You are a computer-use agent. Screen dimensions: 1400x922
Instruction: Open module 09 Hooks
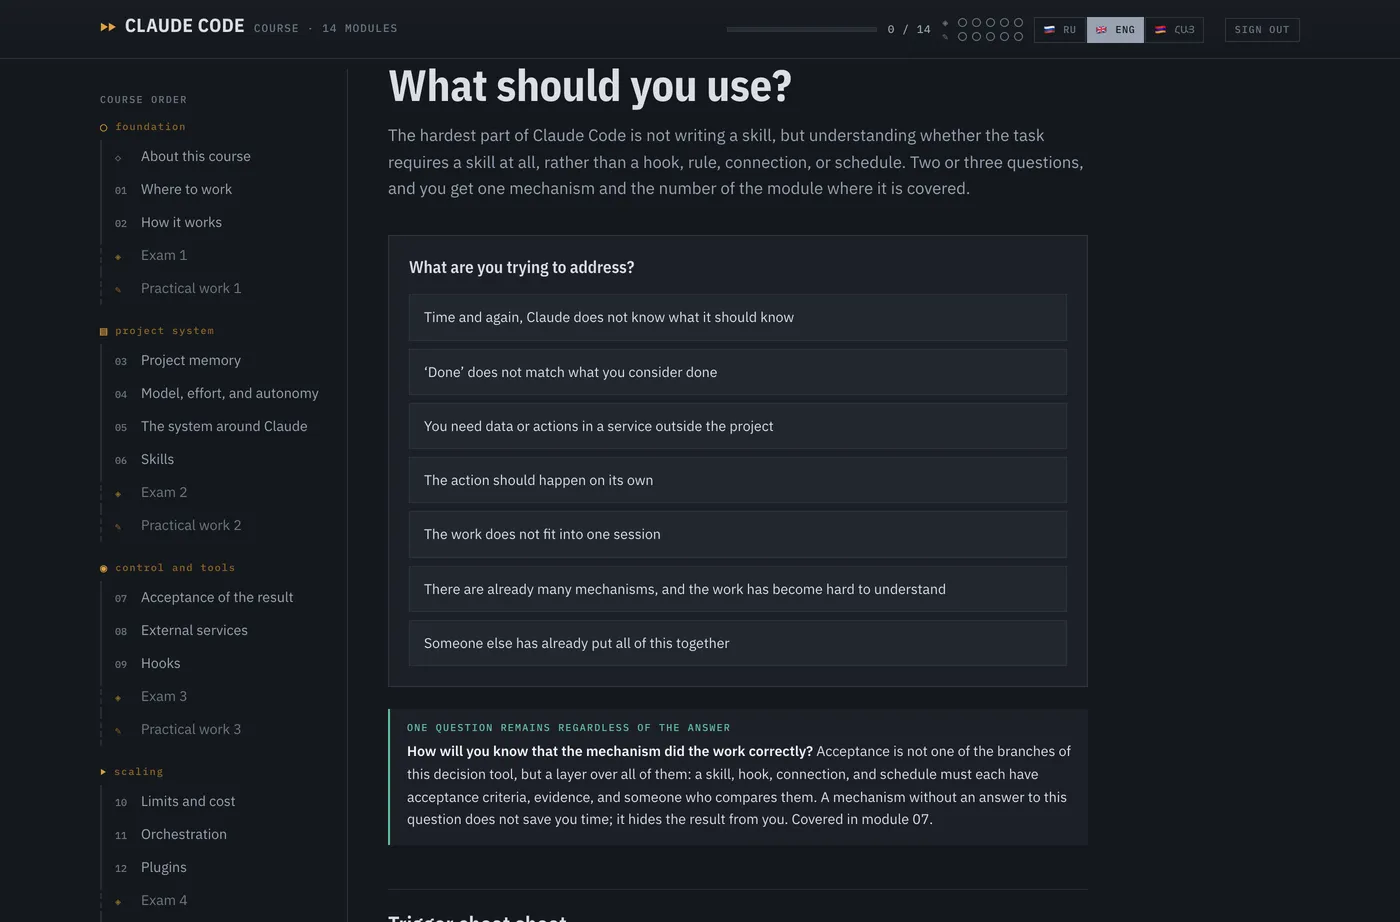pos(160,664)
